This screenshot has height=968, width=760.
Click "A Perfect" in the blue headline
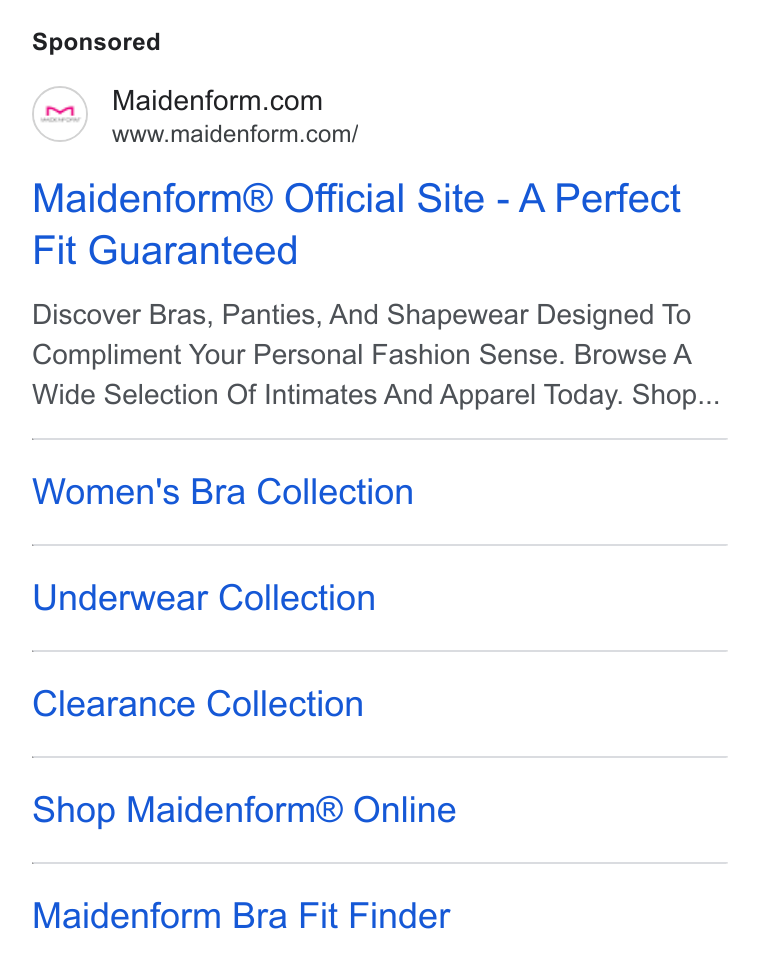coord(599,199)
